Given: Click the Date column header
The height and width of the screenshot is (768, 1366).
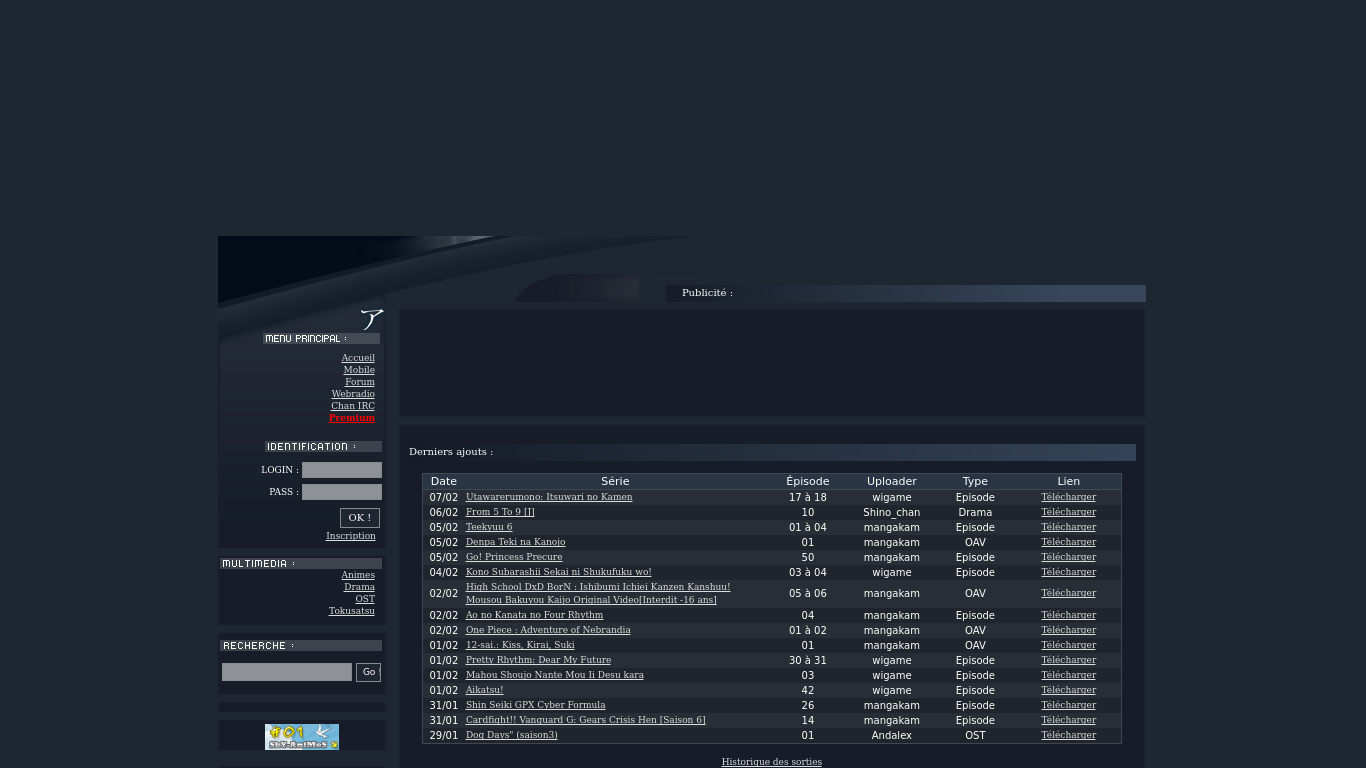Looking at the screenshot, I should [444, 482].
